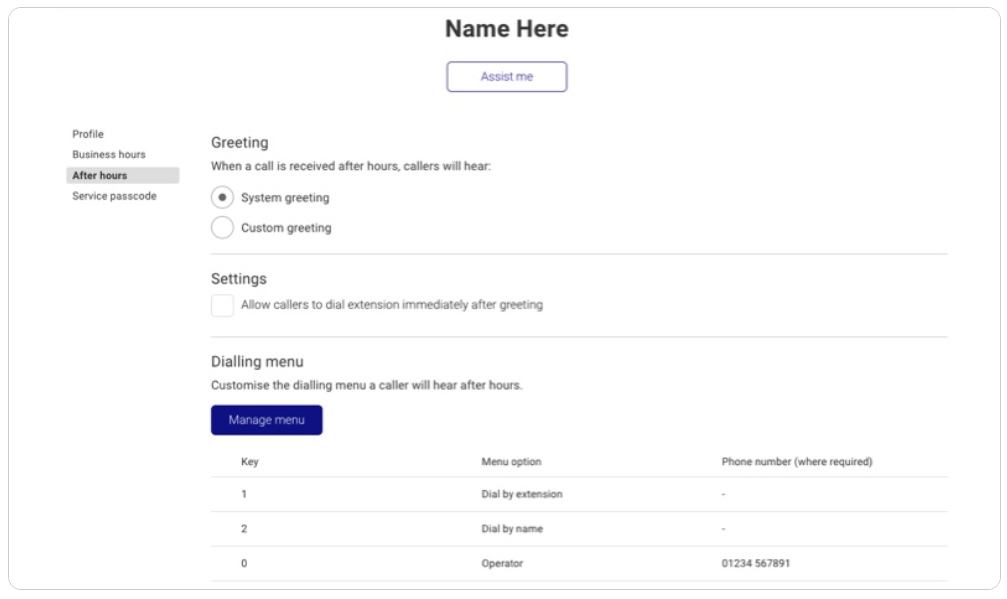The width and height of the screenshot is (1007, 599).
Task: Click key 1 in the table
Action: 244,494
